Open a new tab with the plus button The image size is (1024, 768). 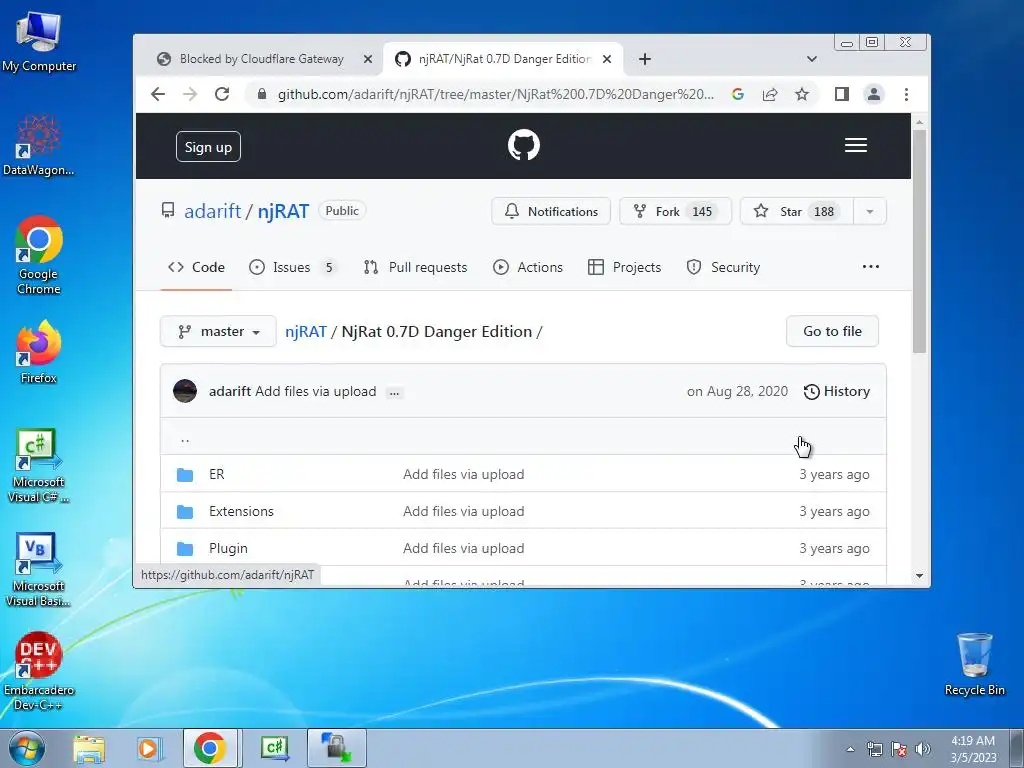(x=645, y=59)
